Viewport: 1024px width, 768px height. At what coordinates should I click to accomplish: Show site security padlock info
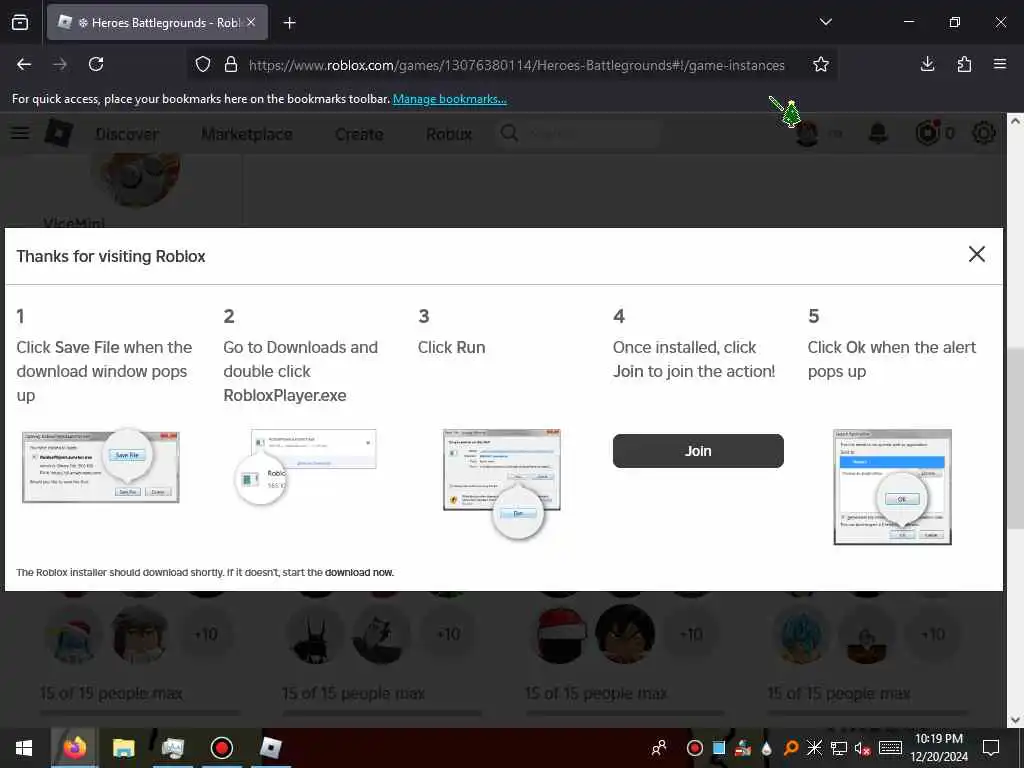click(231, 65)
